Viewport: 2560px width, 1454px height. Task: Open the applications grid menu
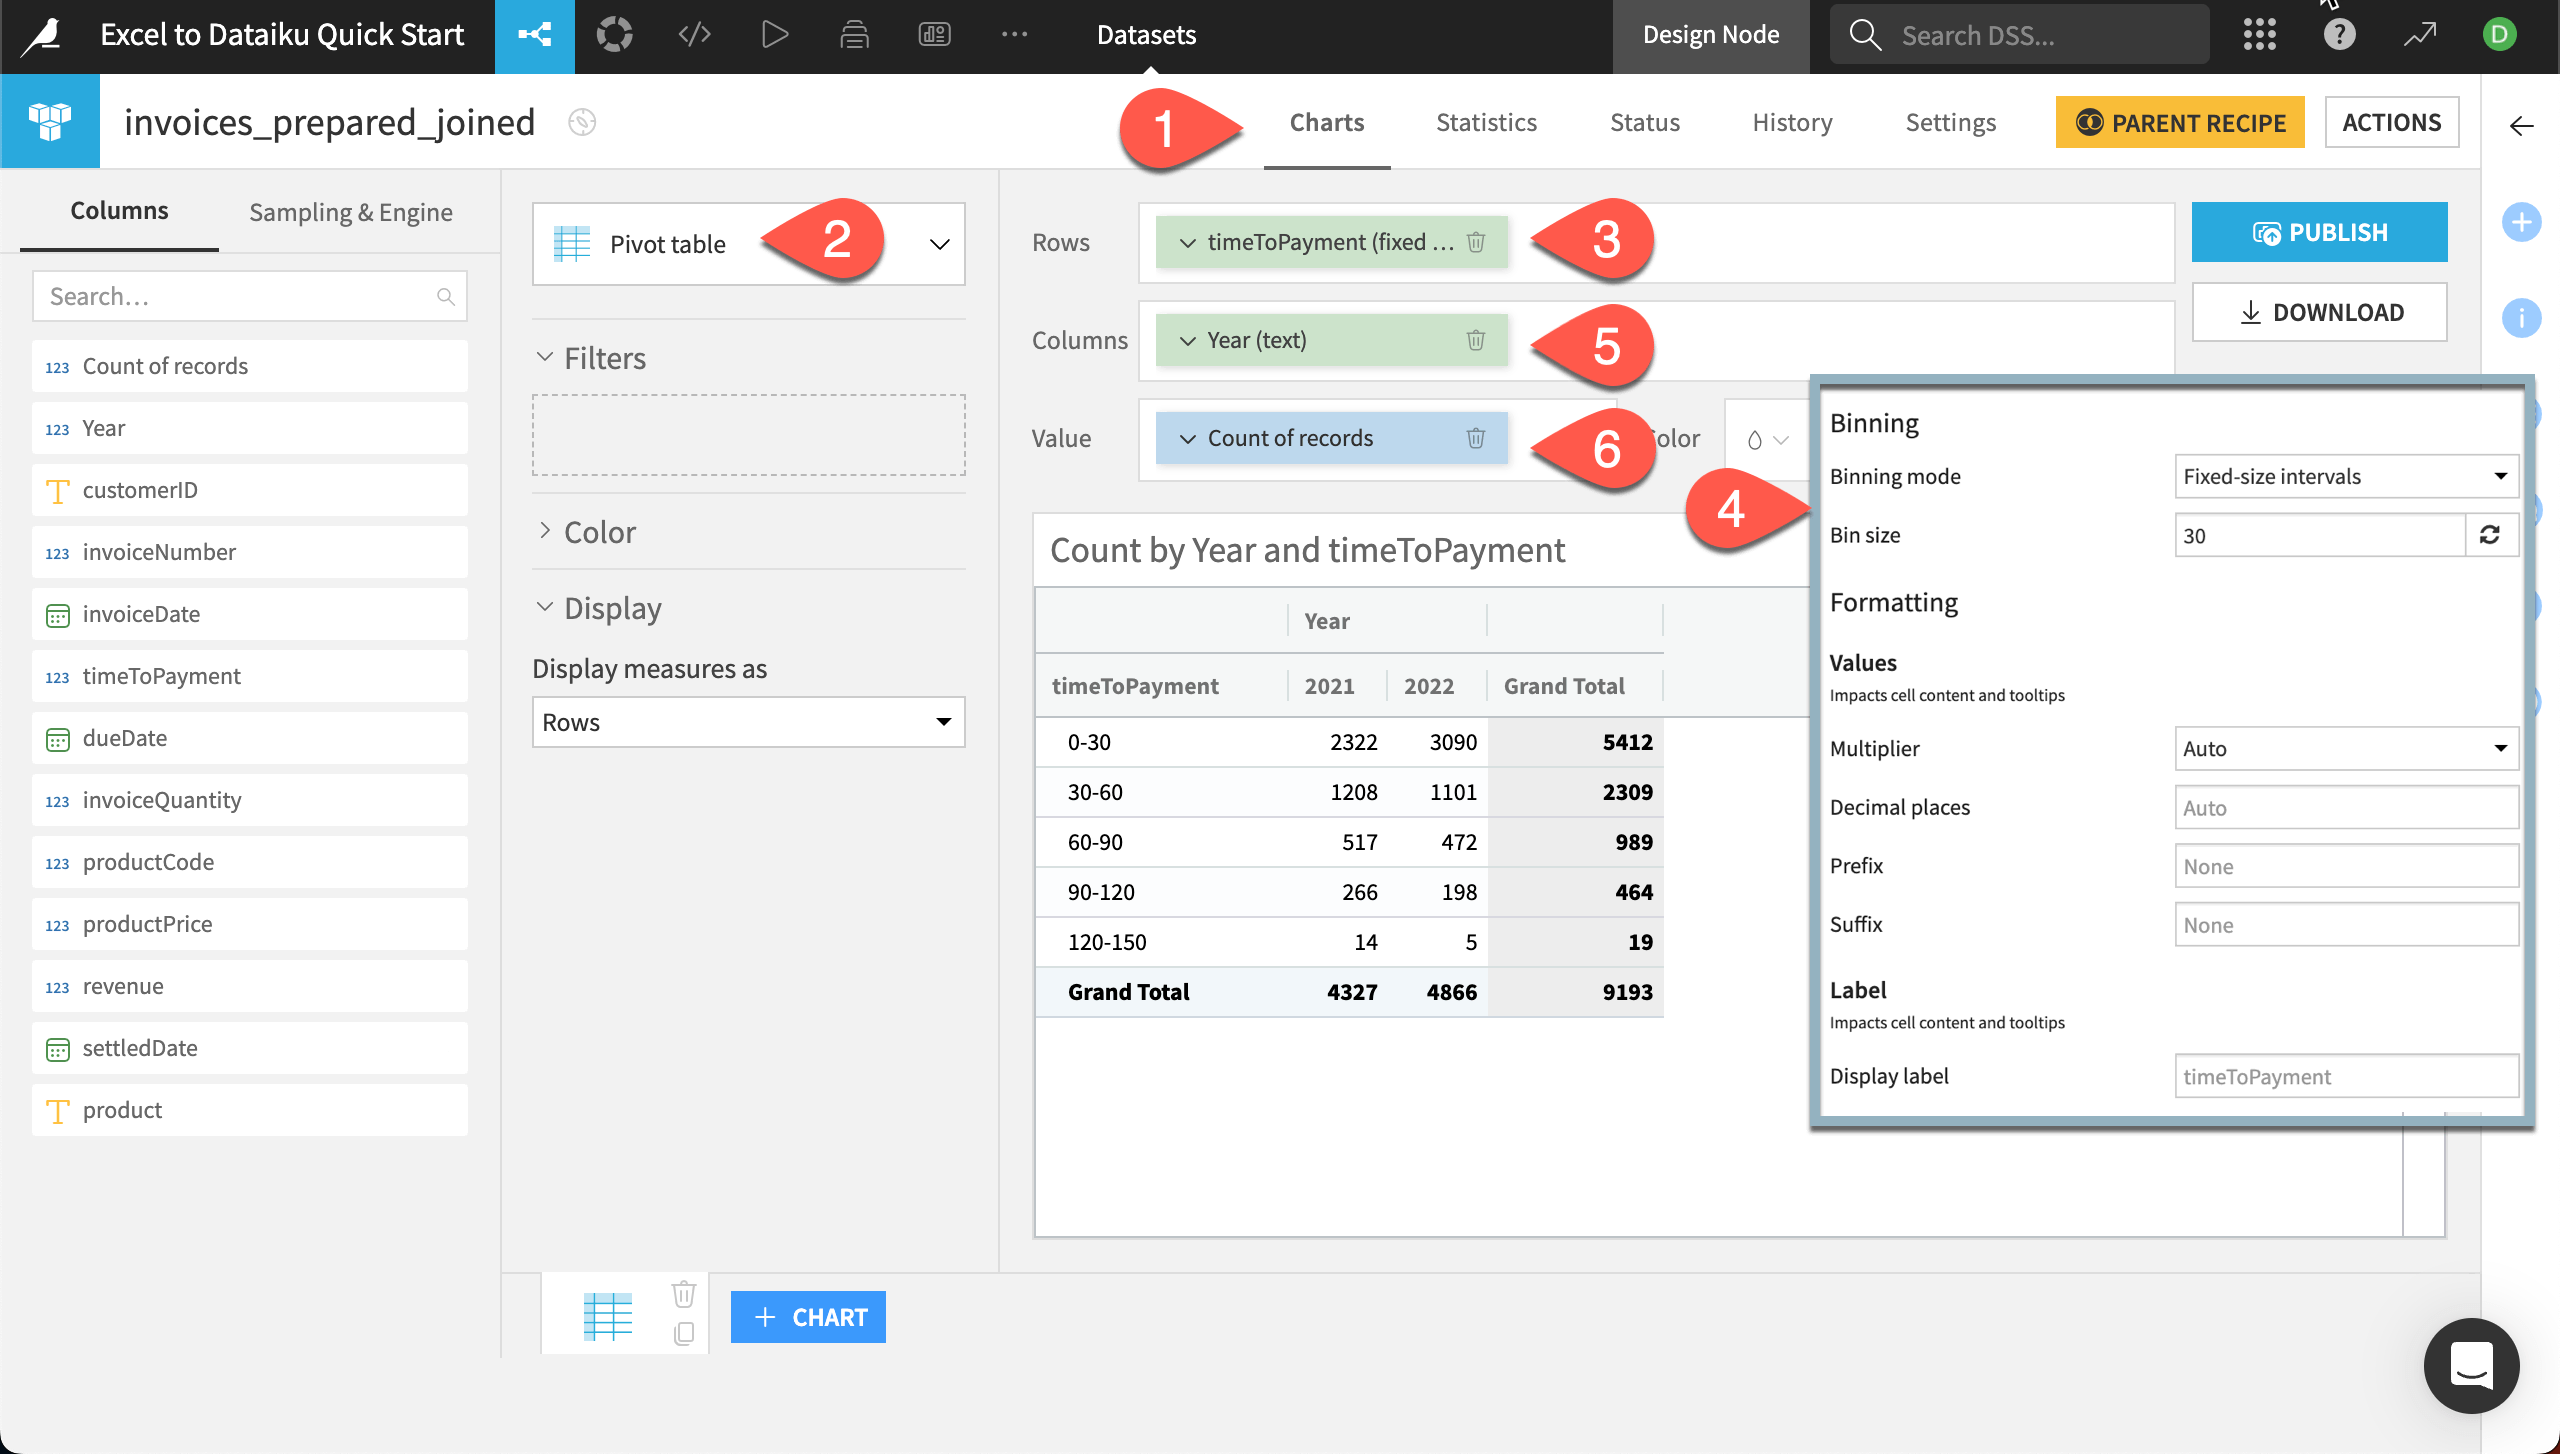[2259, 35]
